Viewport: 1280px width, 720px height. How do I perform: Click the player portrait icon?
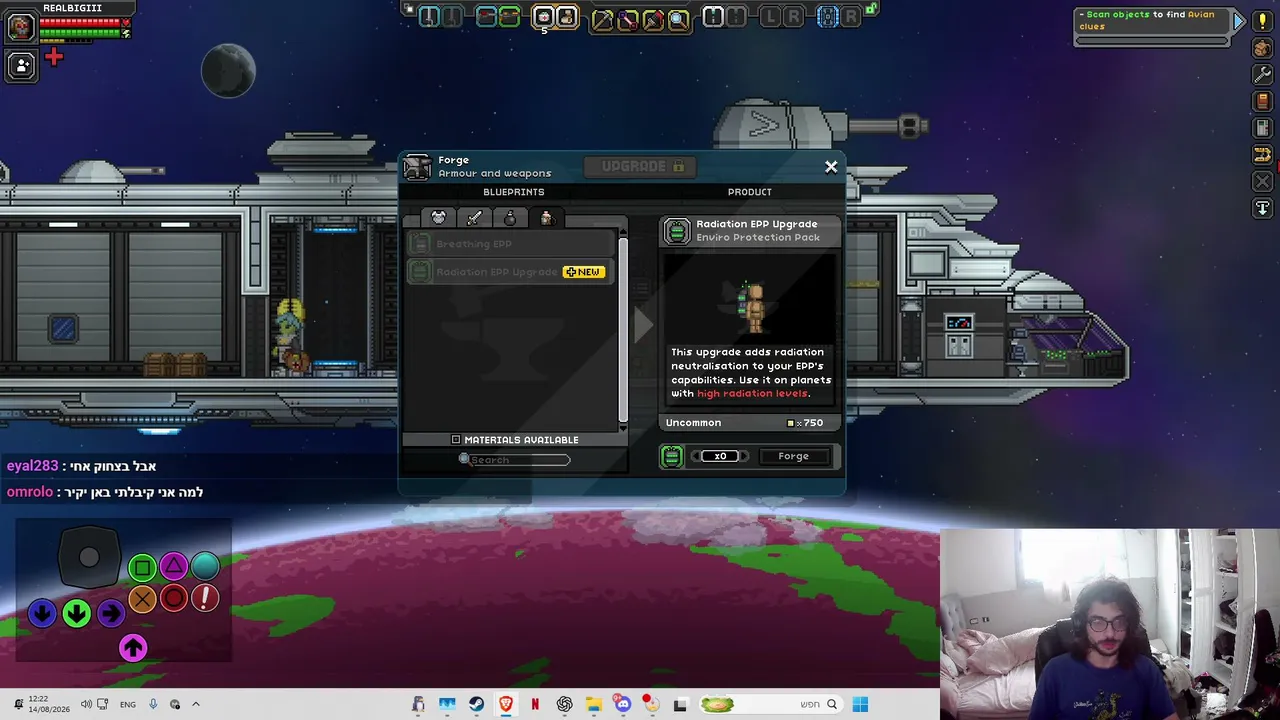click(x=20, y=26)
